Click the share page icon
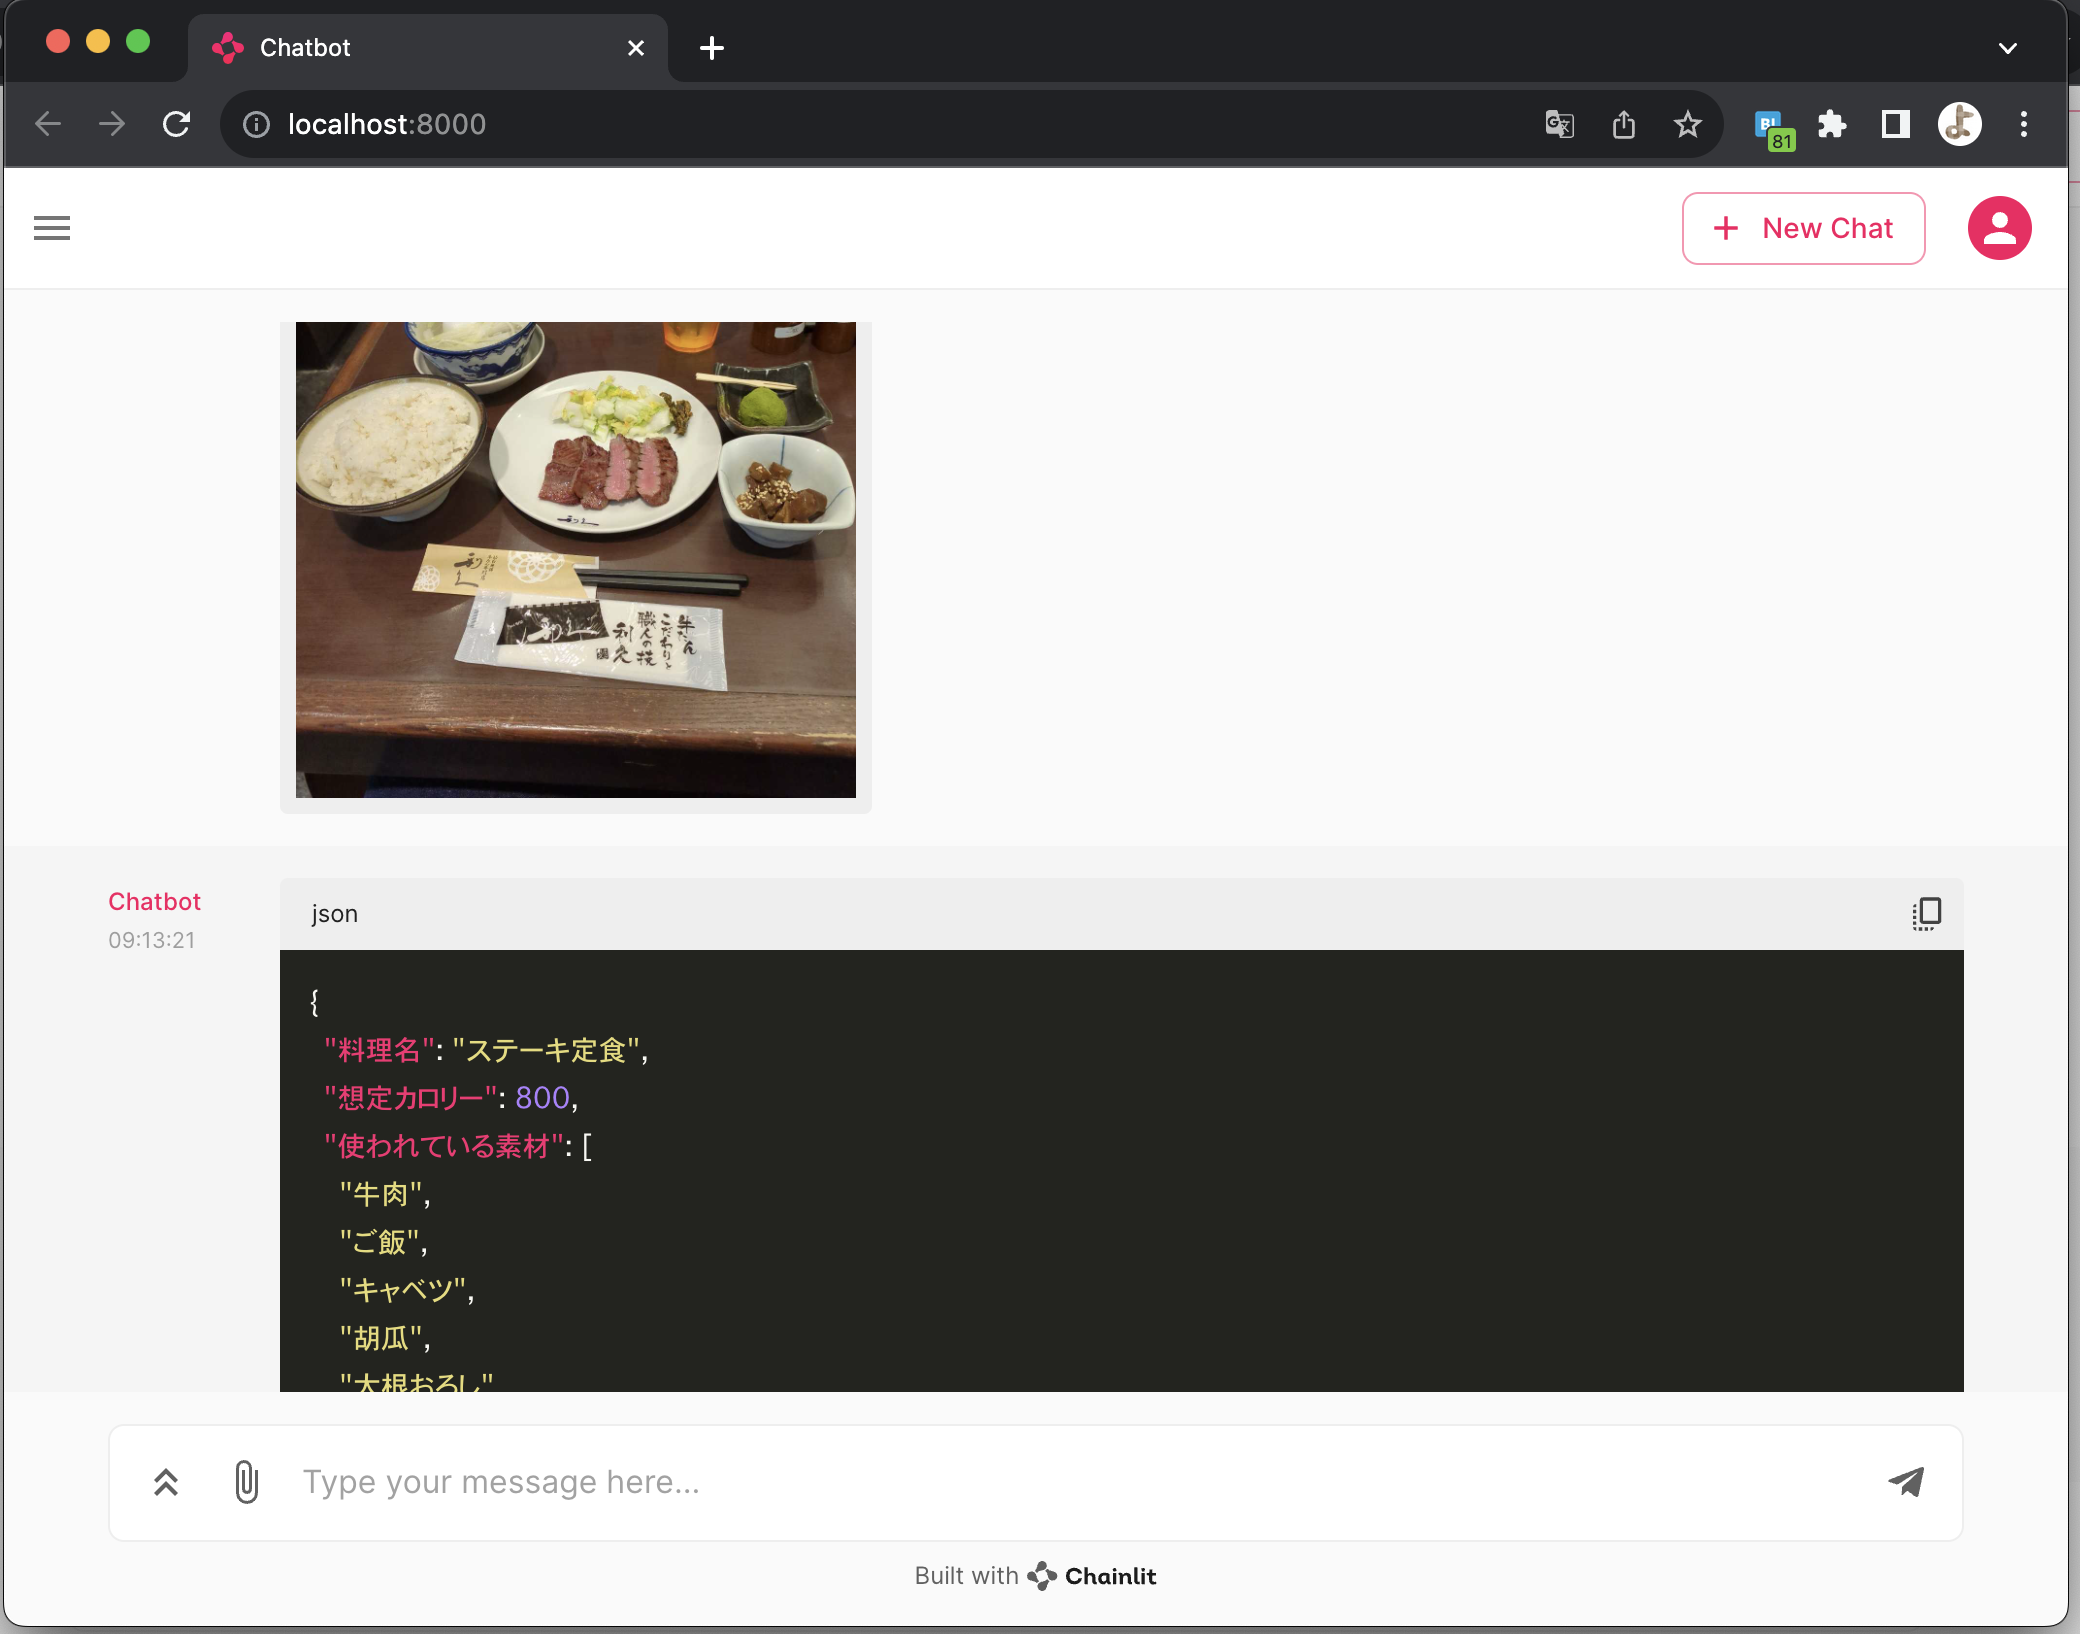2080x1634 pixels. pos(1623,124)
